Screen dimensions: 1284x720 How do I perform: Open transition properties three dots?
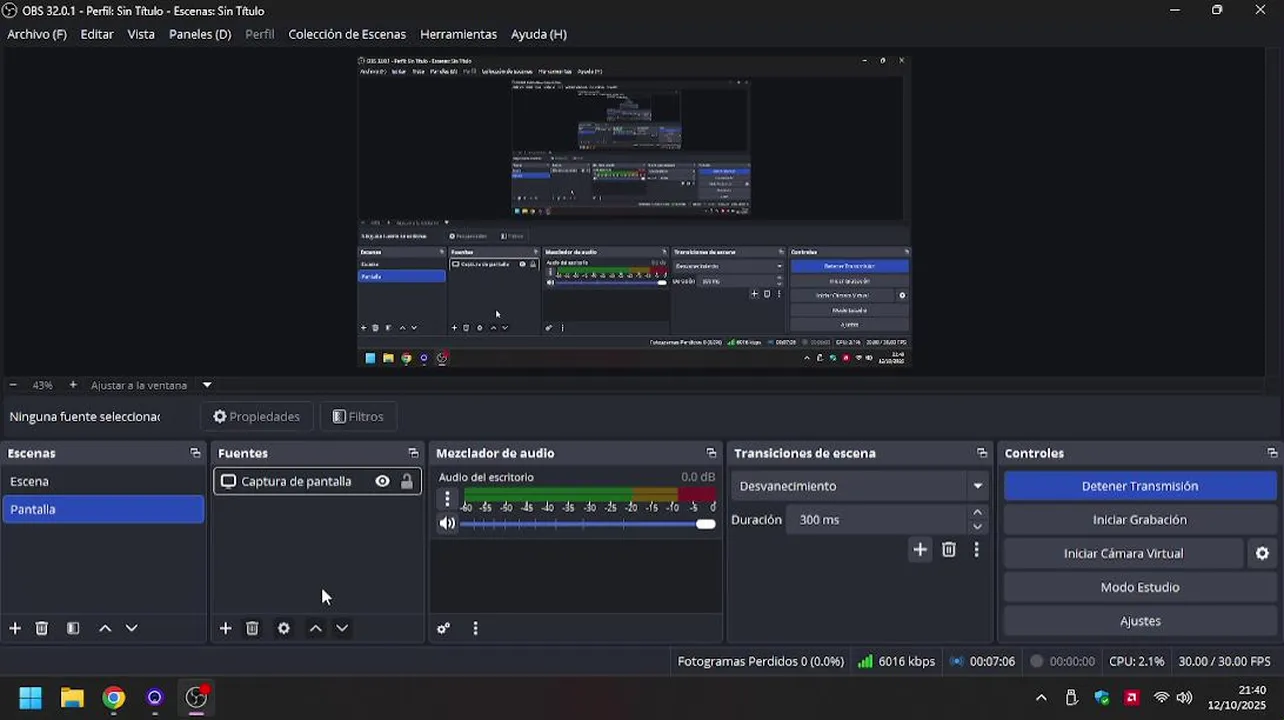(x=976, y=549)
